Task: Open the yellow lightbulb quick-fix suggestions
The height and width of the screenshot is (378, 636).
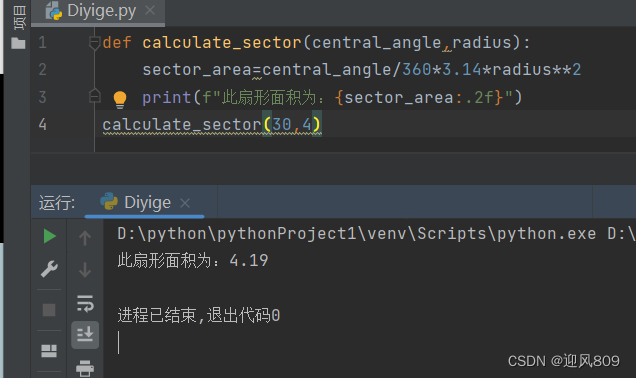Action: [120, 99]
